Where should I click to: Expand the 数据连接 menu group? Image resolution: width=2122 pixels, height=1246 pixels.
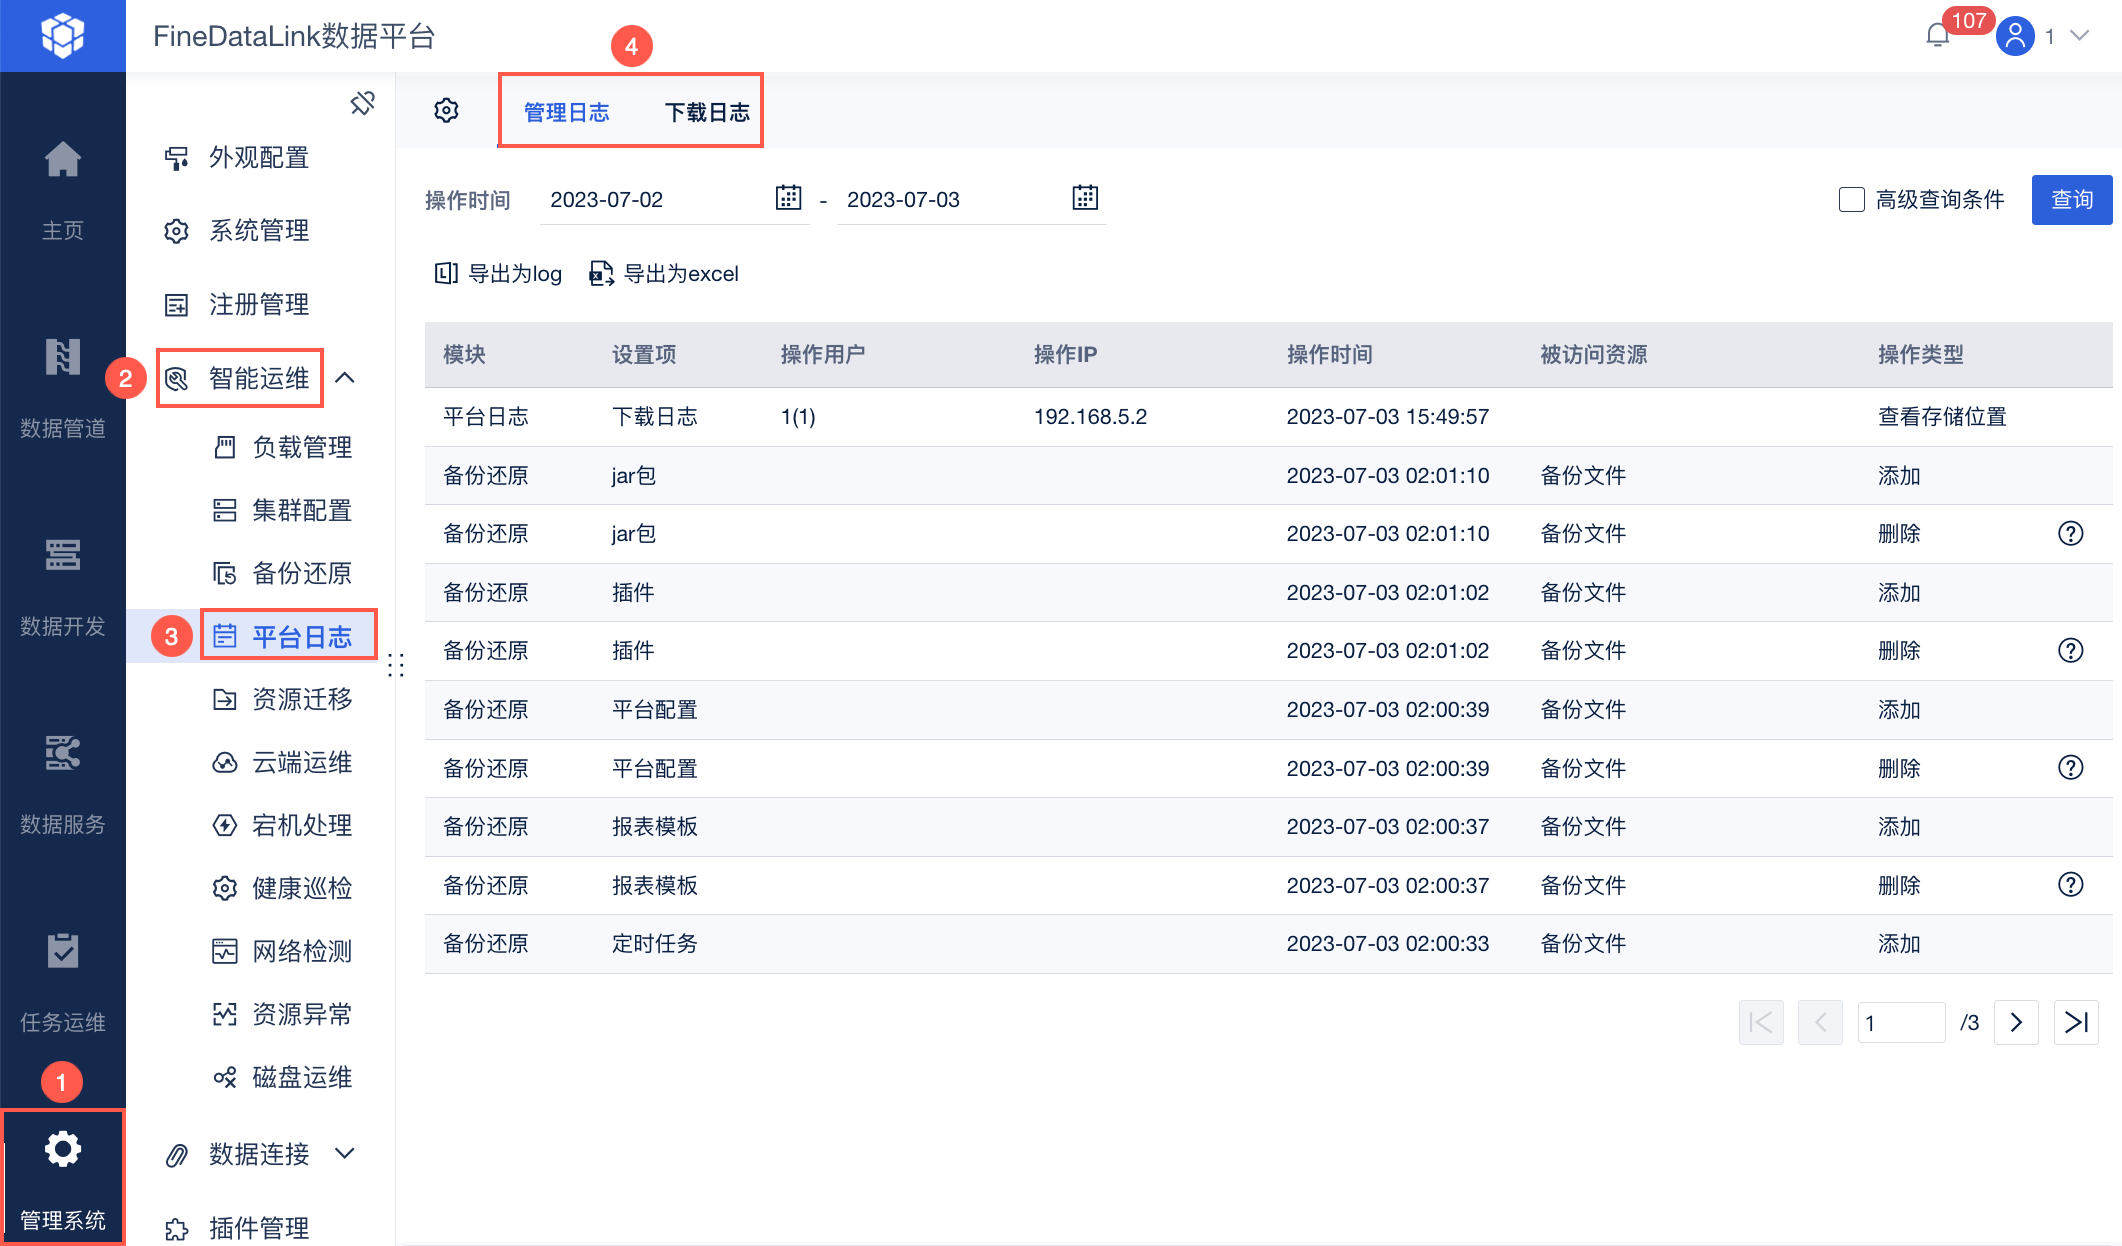[345, 1153]
